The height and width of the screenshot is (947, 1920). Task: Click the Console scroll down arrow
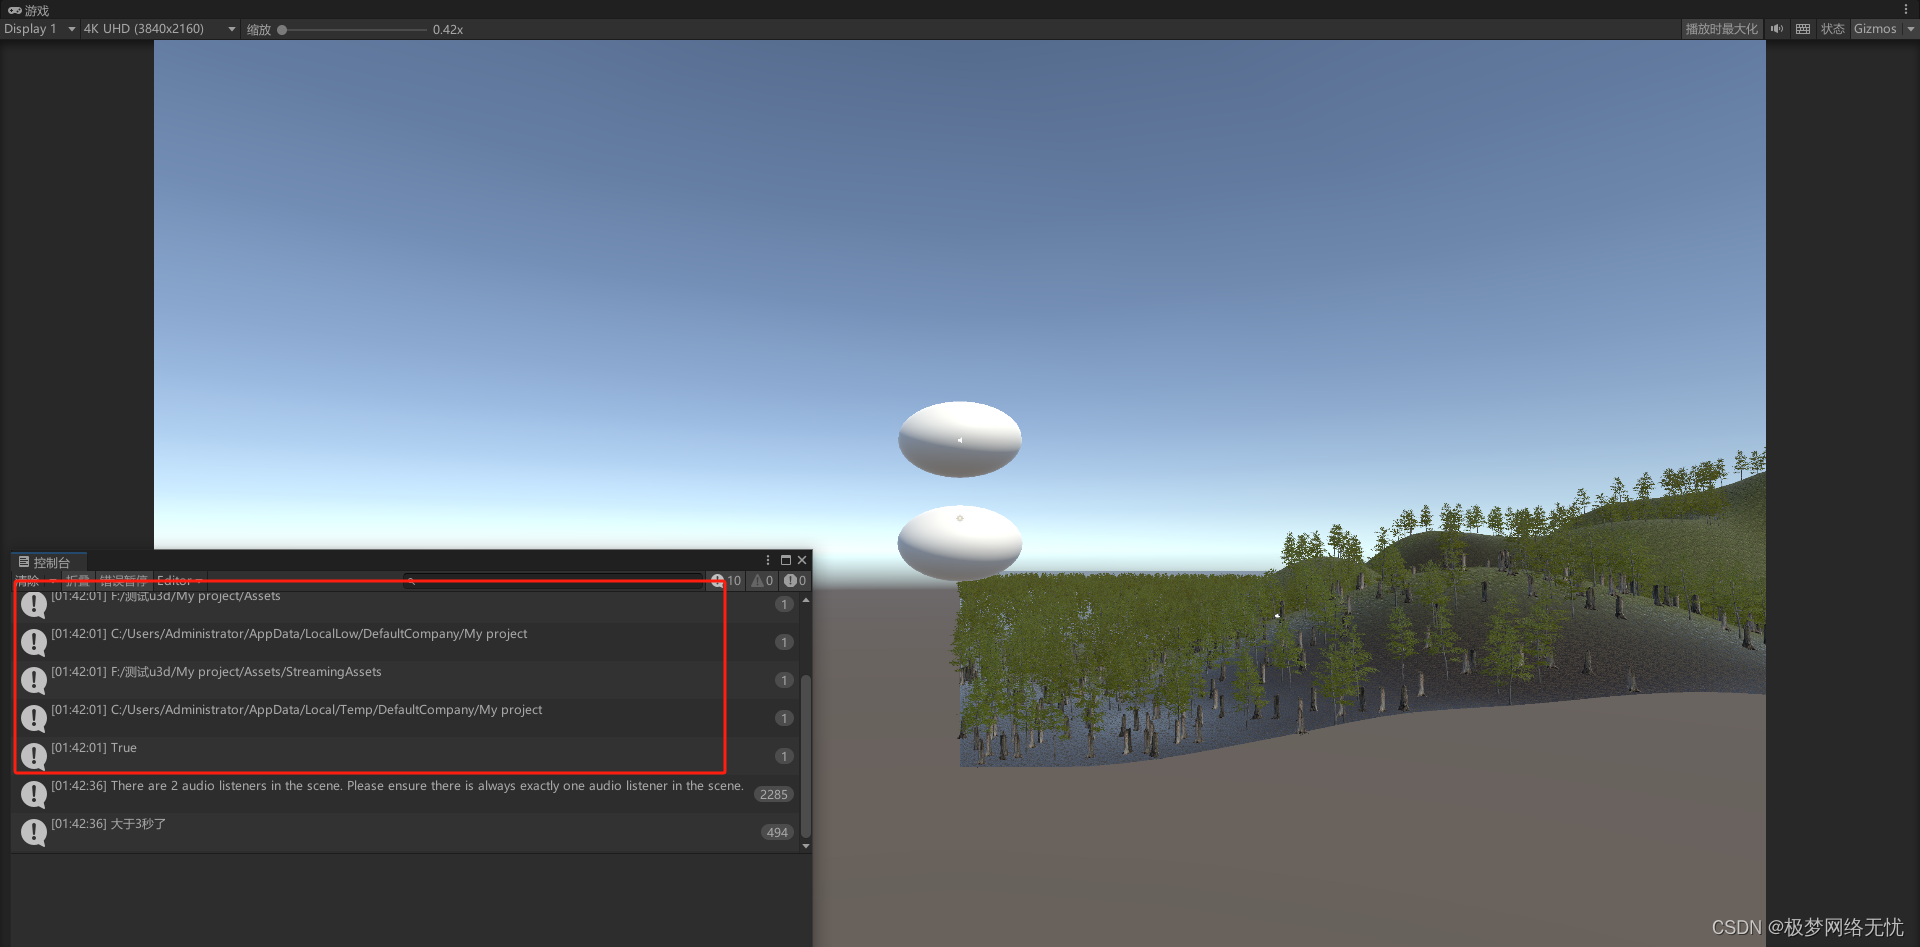coord(806,846)
